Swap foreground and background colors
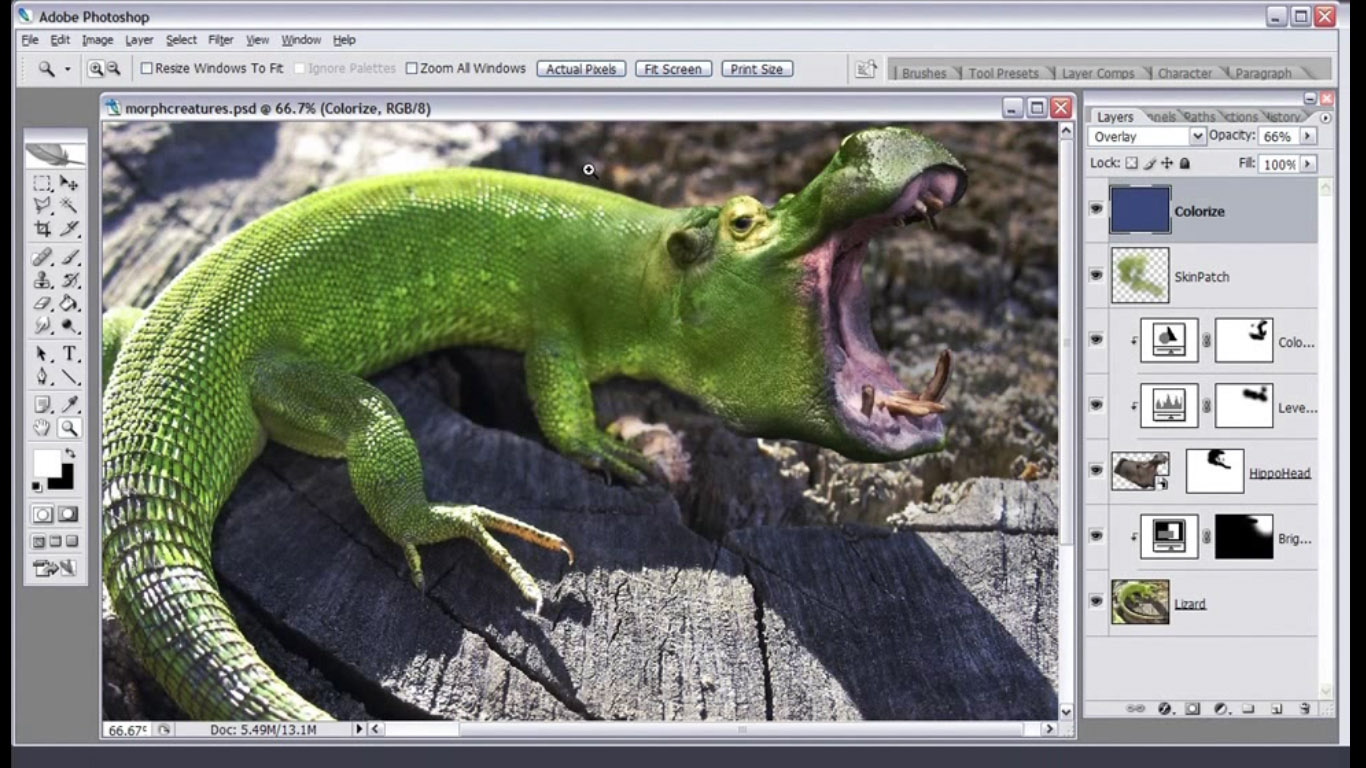Screen dimensions: 1366x768 [x=69, y=454]
